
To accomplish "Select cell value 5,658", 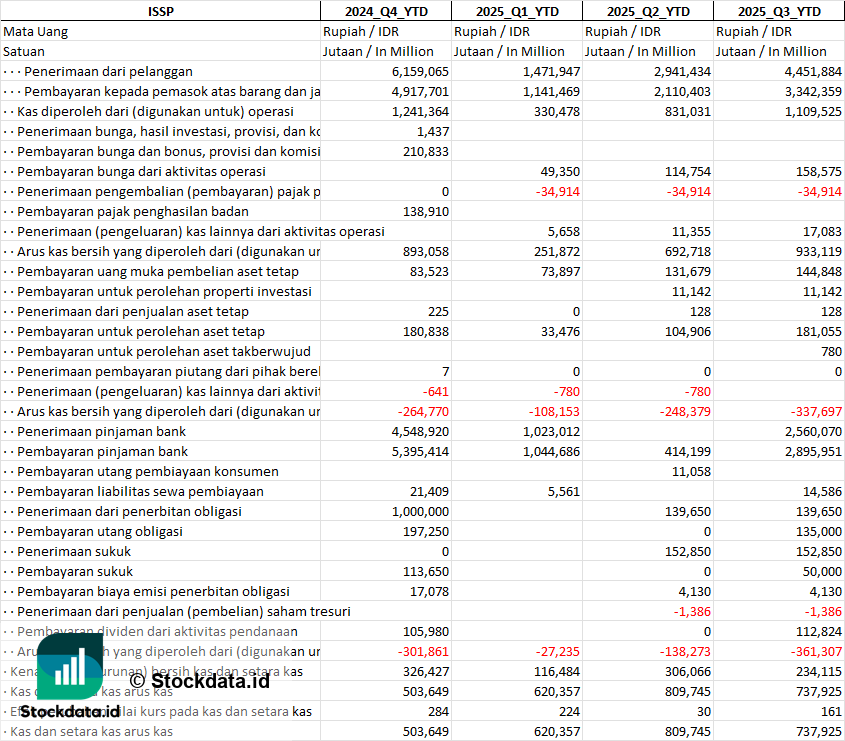I will click(564, 231).
